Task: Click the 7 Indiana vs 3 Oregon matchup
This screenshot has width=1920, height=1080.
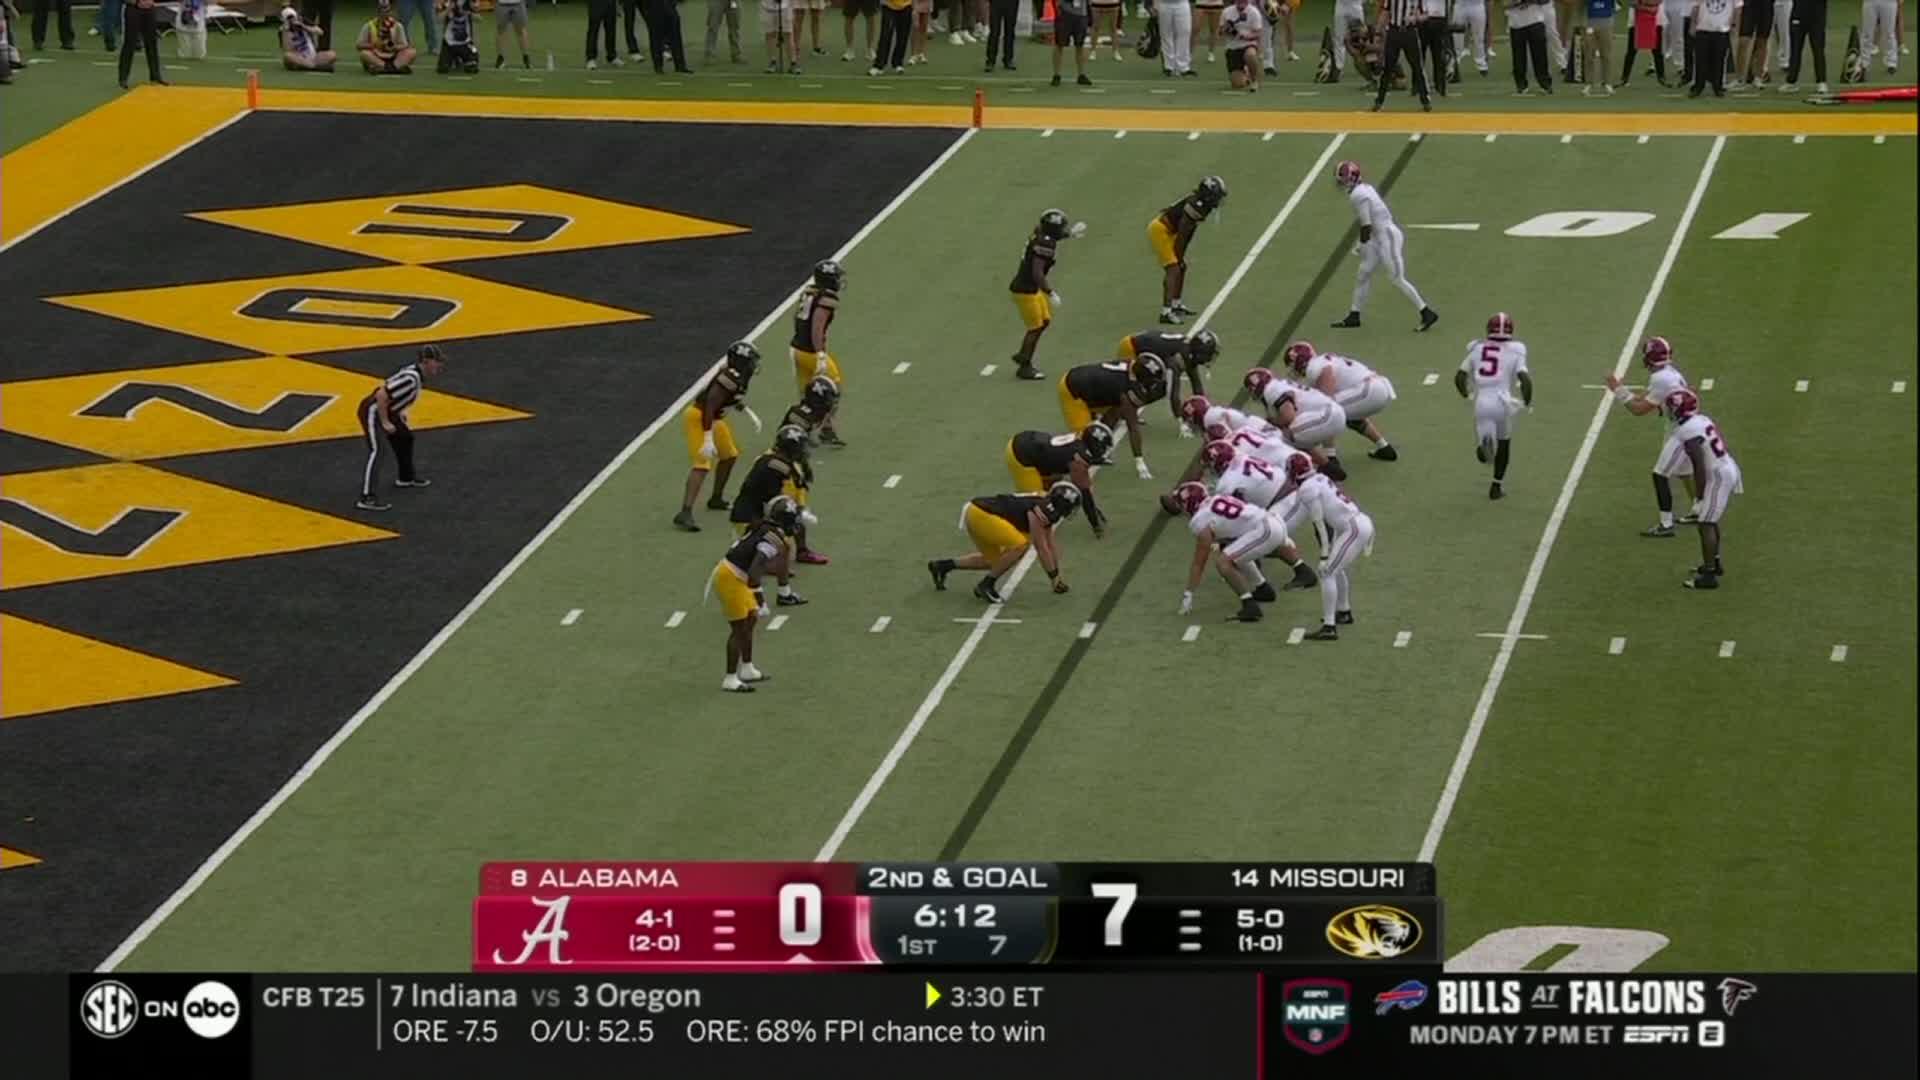Action: click(545, 997)
